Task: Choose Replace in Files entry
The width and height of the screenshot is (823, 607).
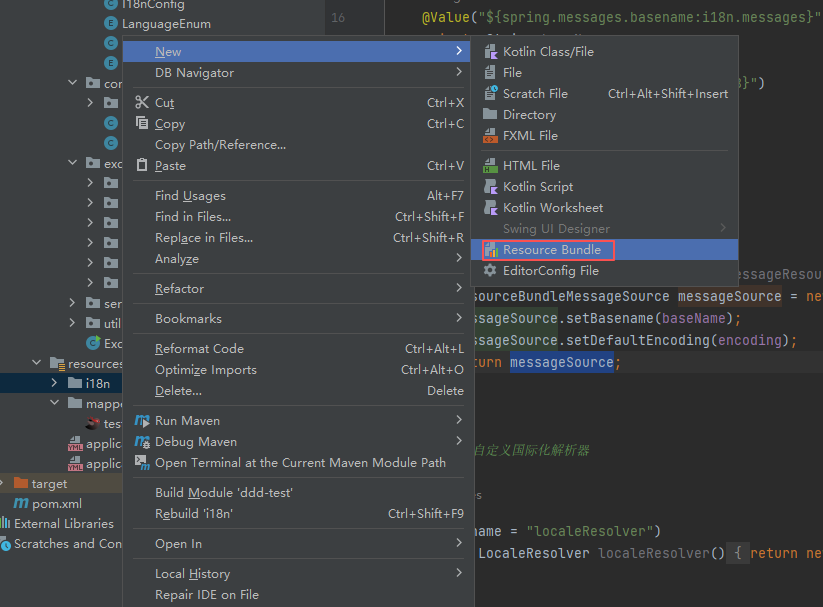Action: tap(299, 238)
